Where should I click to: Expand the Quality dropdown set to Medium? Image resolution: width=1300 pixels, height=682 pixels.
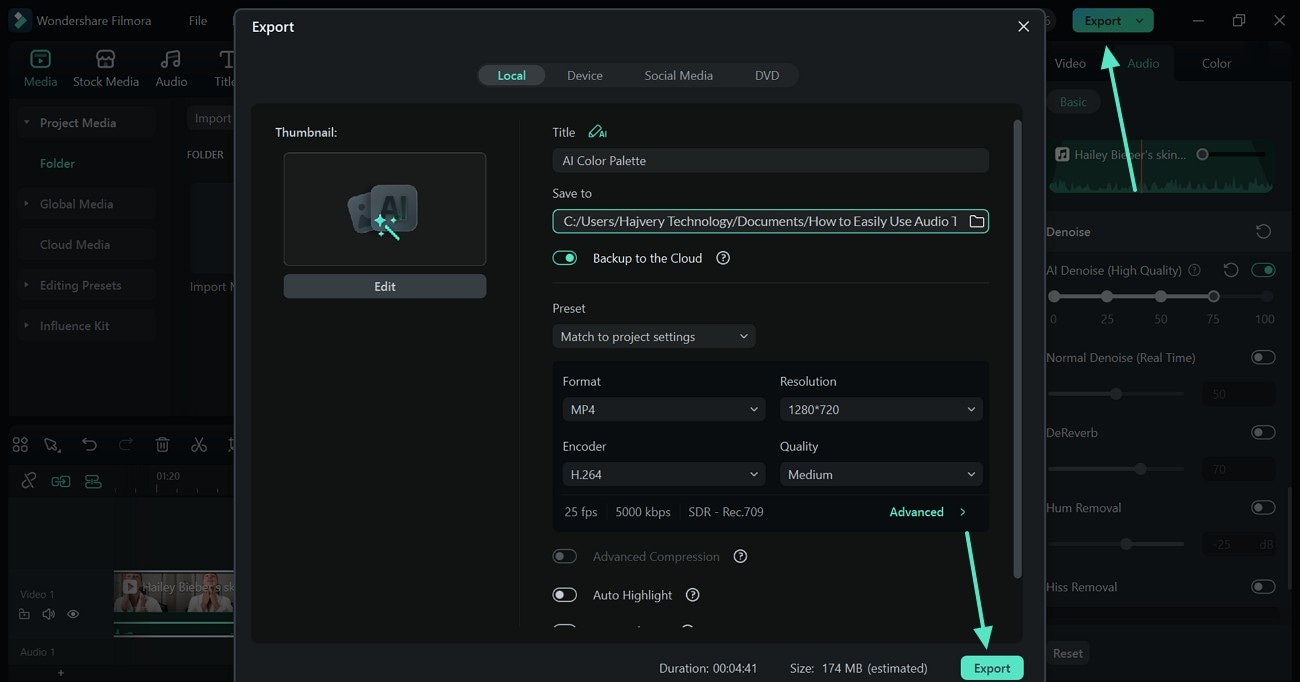pos(880,474)
